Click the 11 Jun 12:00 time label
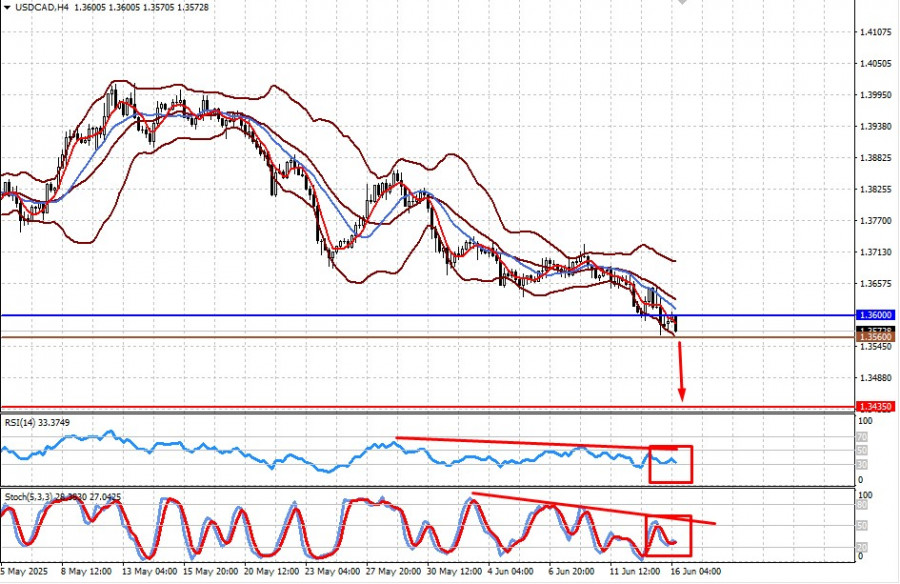The width and height of the screenshot is (900, 584). coord(634,572)
